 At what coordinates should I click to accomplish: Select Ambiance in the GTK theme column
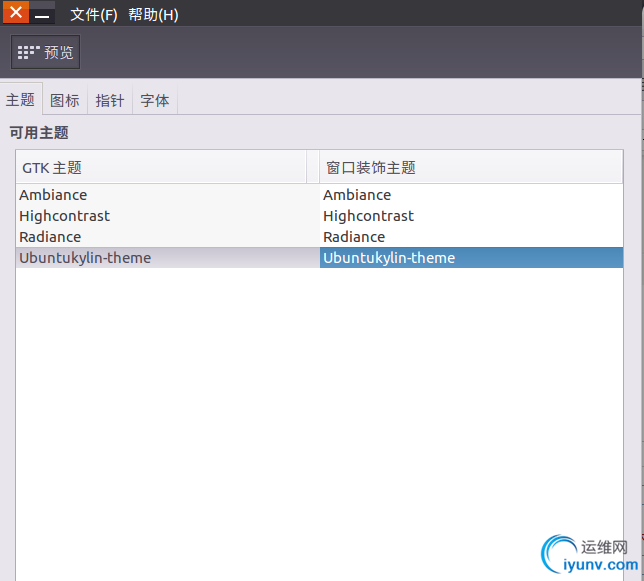(x=168, y=195)
